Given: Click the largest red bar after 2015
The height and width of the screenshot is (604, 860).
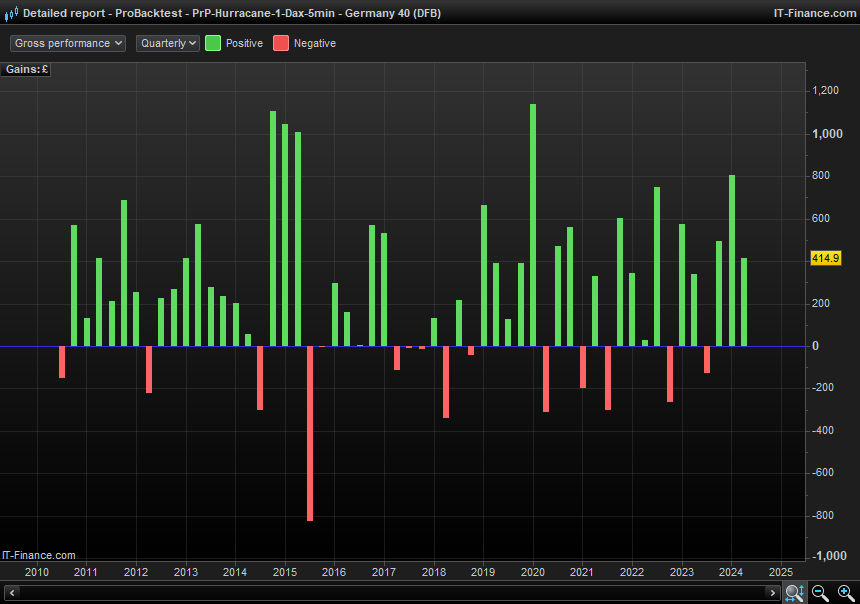Looking at the screenshot, I should [310, 434].
